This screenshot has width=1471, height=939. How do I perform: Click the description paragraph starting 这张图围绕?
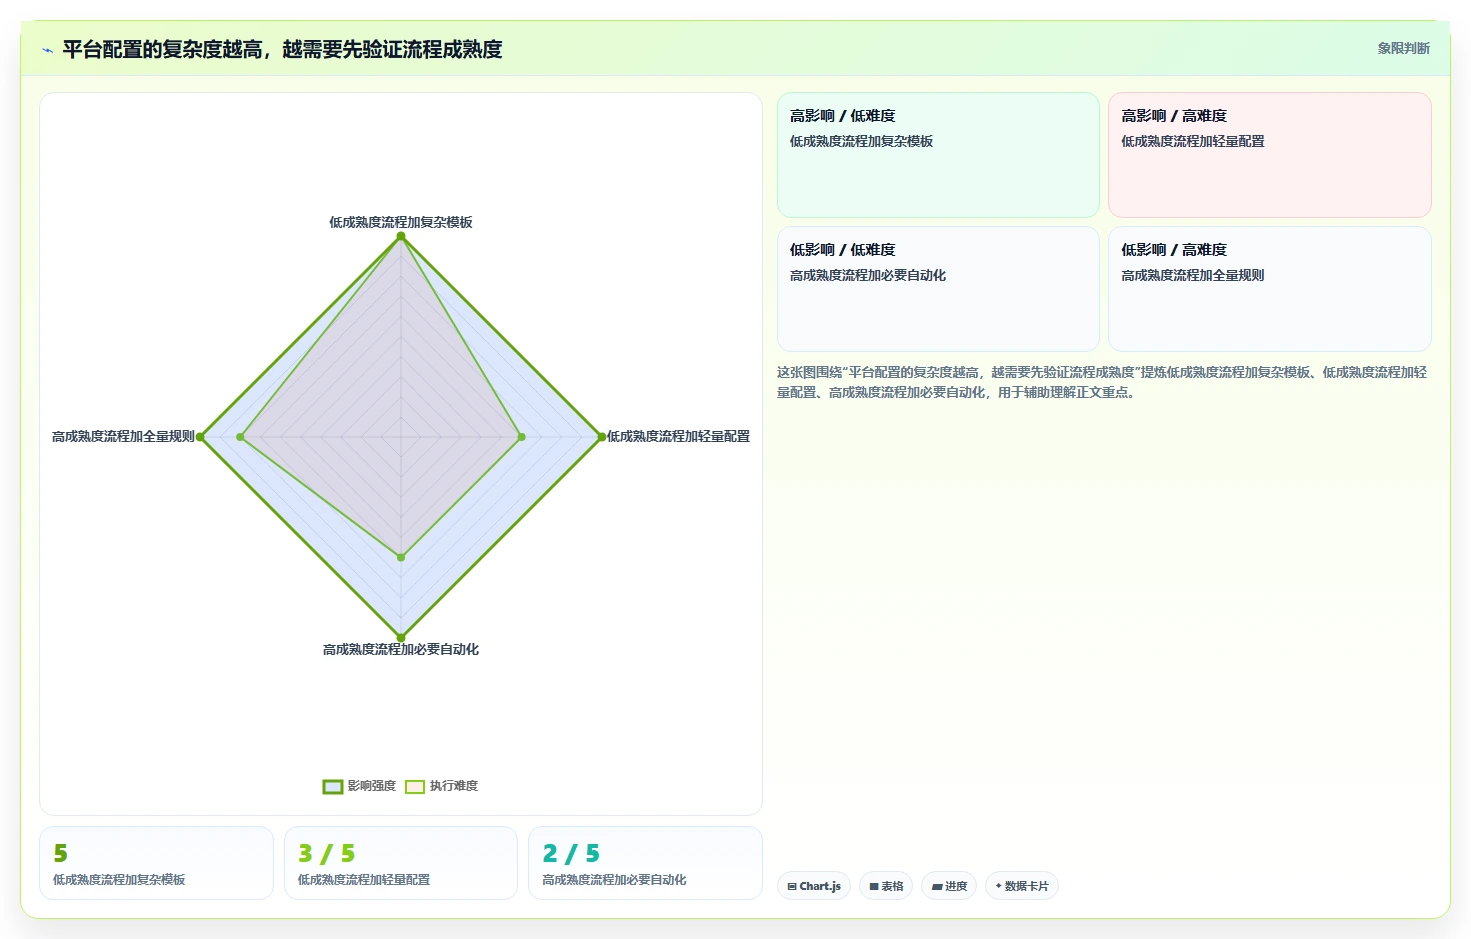[x=1102, y=382]
